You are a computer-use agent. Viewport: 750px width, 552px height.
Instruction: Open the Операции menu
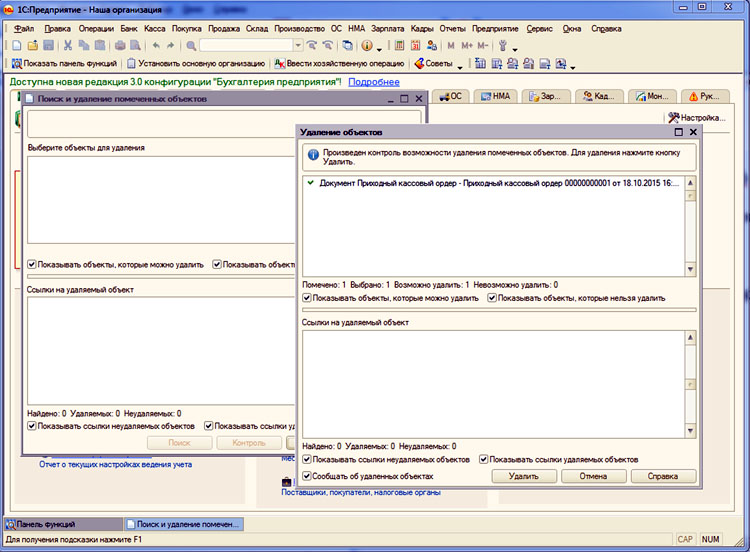(96, 29)
